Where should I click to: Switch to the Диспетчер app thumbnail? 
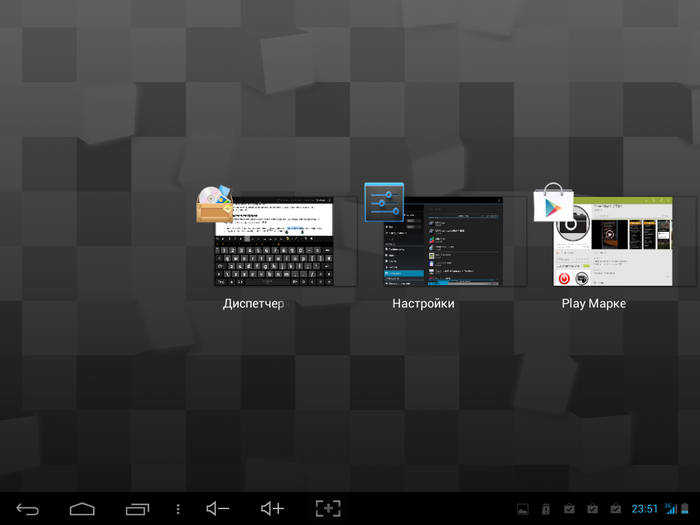[274, 242]
